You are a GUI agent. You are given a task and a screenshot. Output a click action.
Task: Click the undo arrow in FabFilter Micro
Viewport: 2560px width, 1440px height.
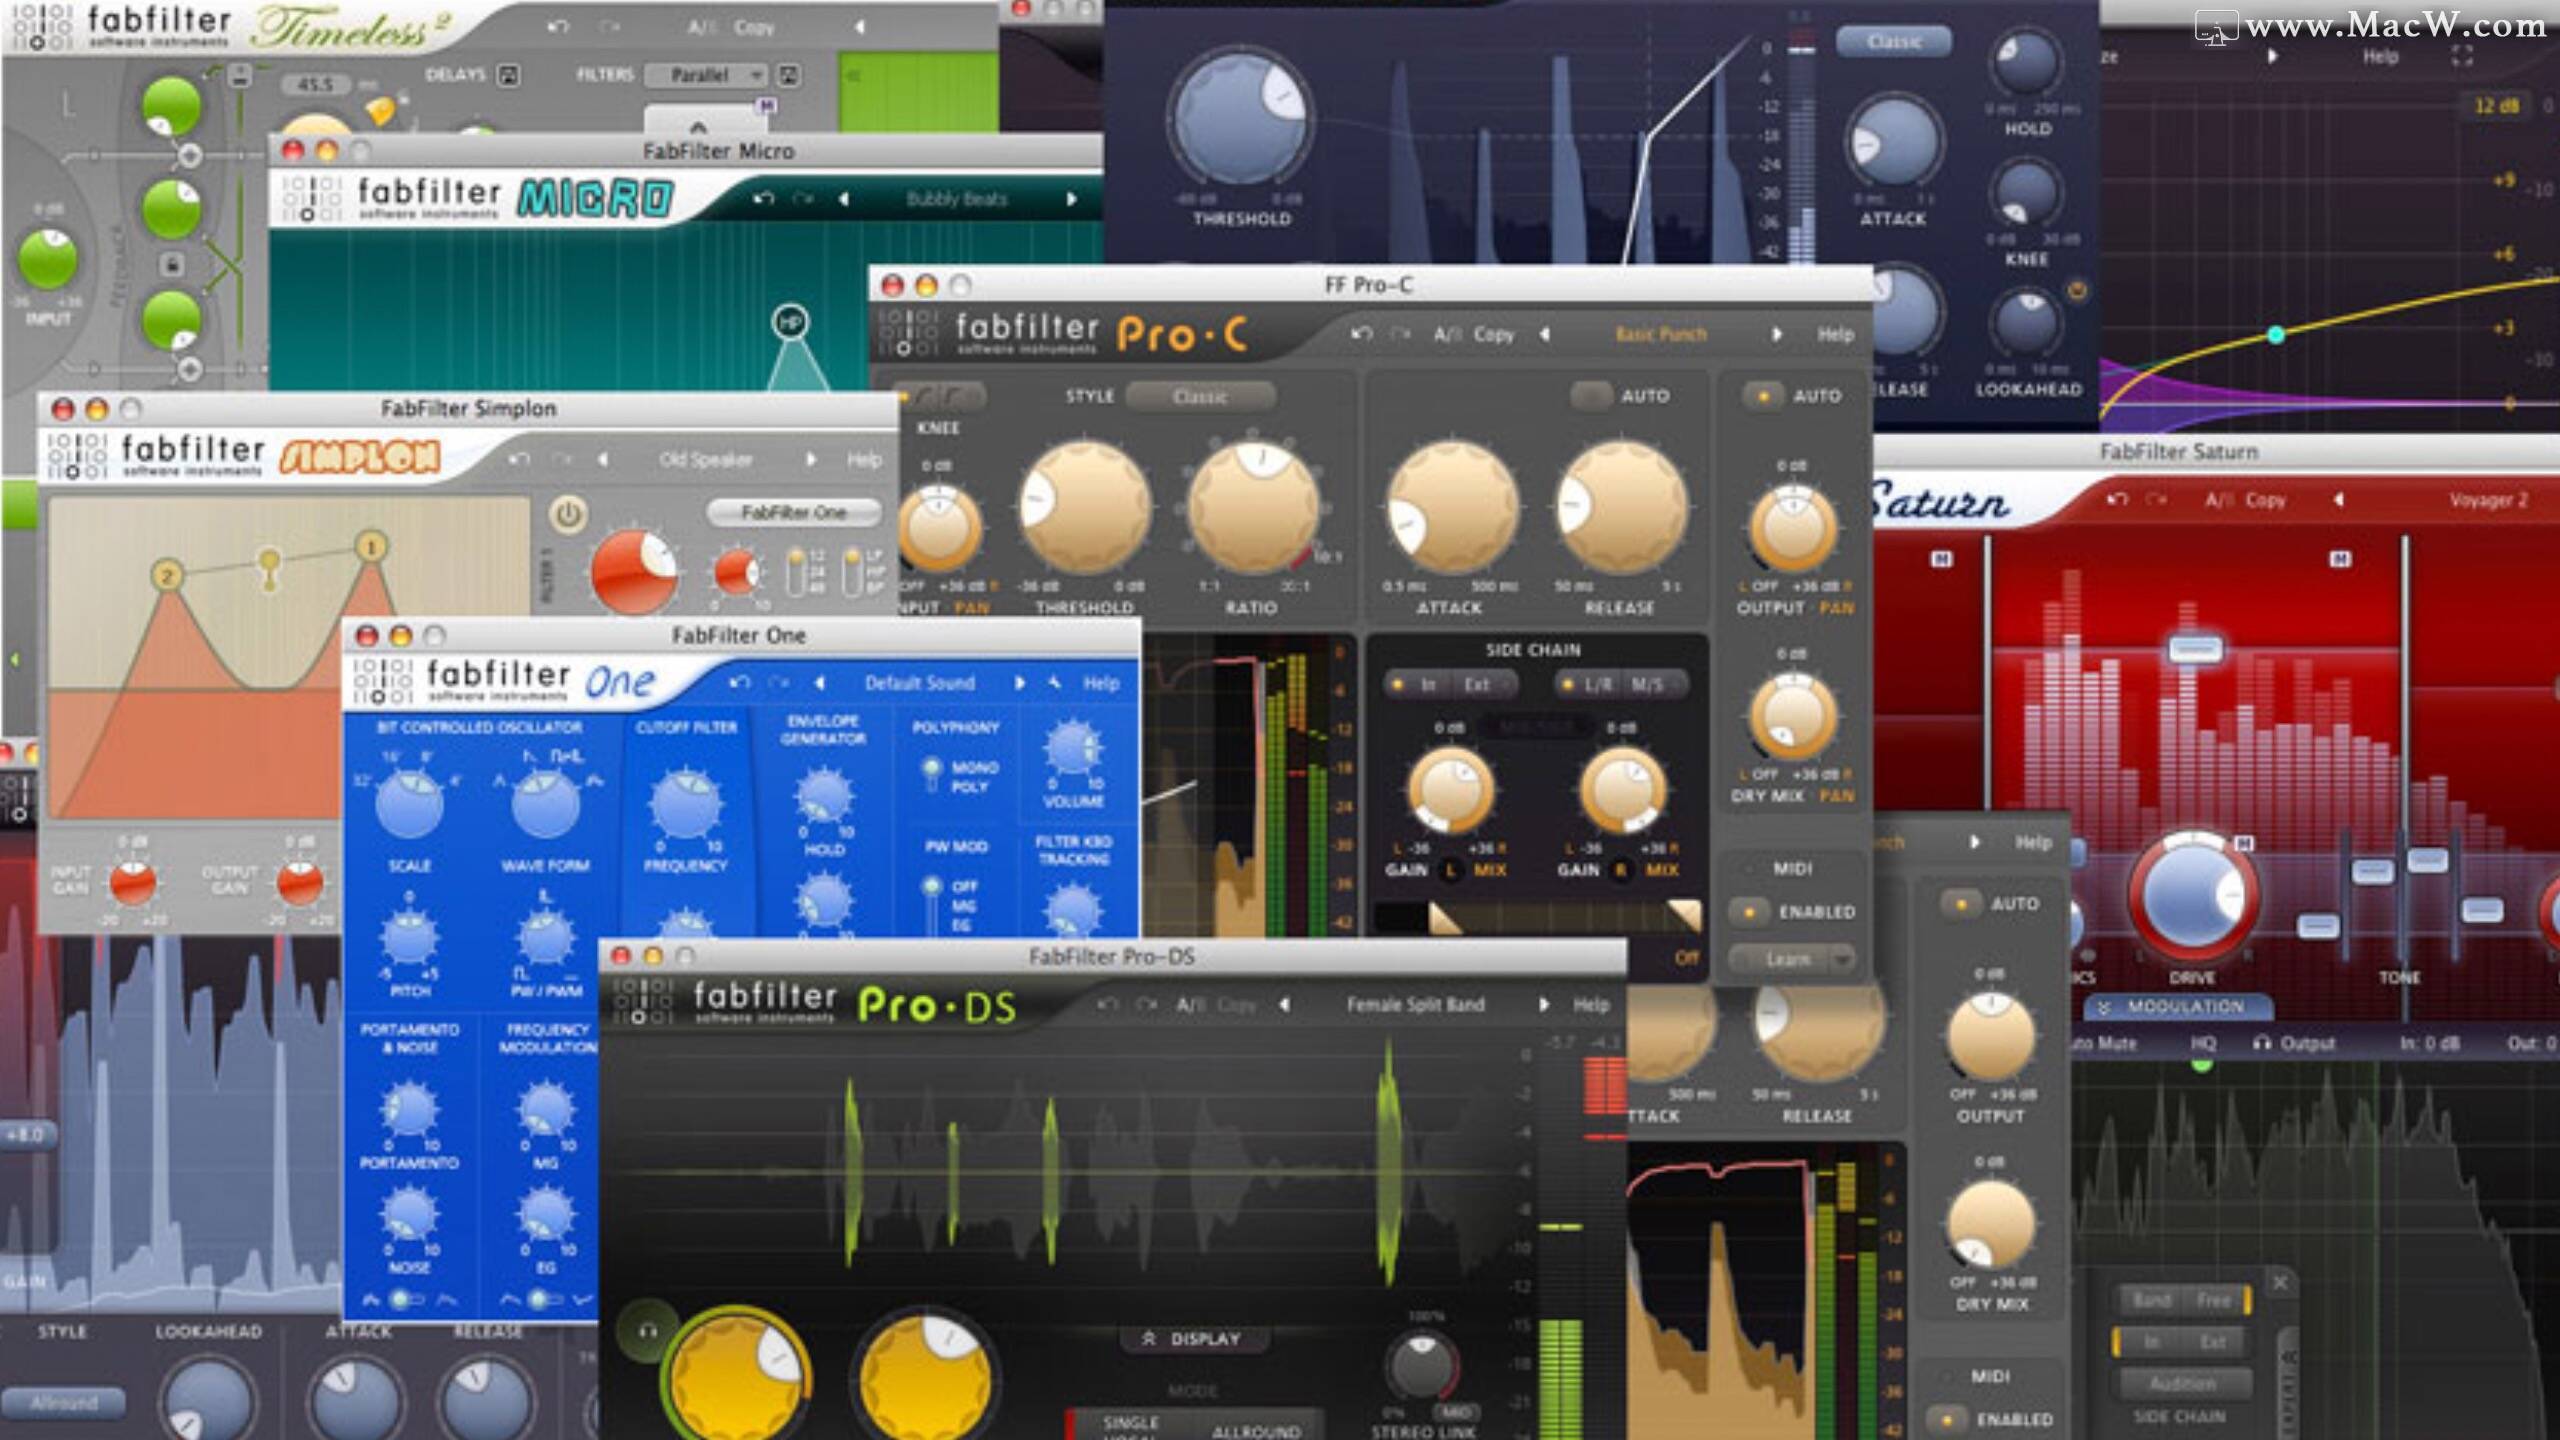[x=763, y=199]
